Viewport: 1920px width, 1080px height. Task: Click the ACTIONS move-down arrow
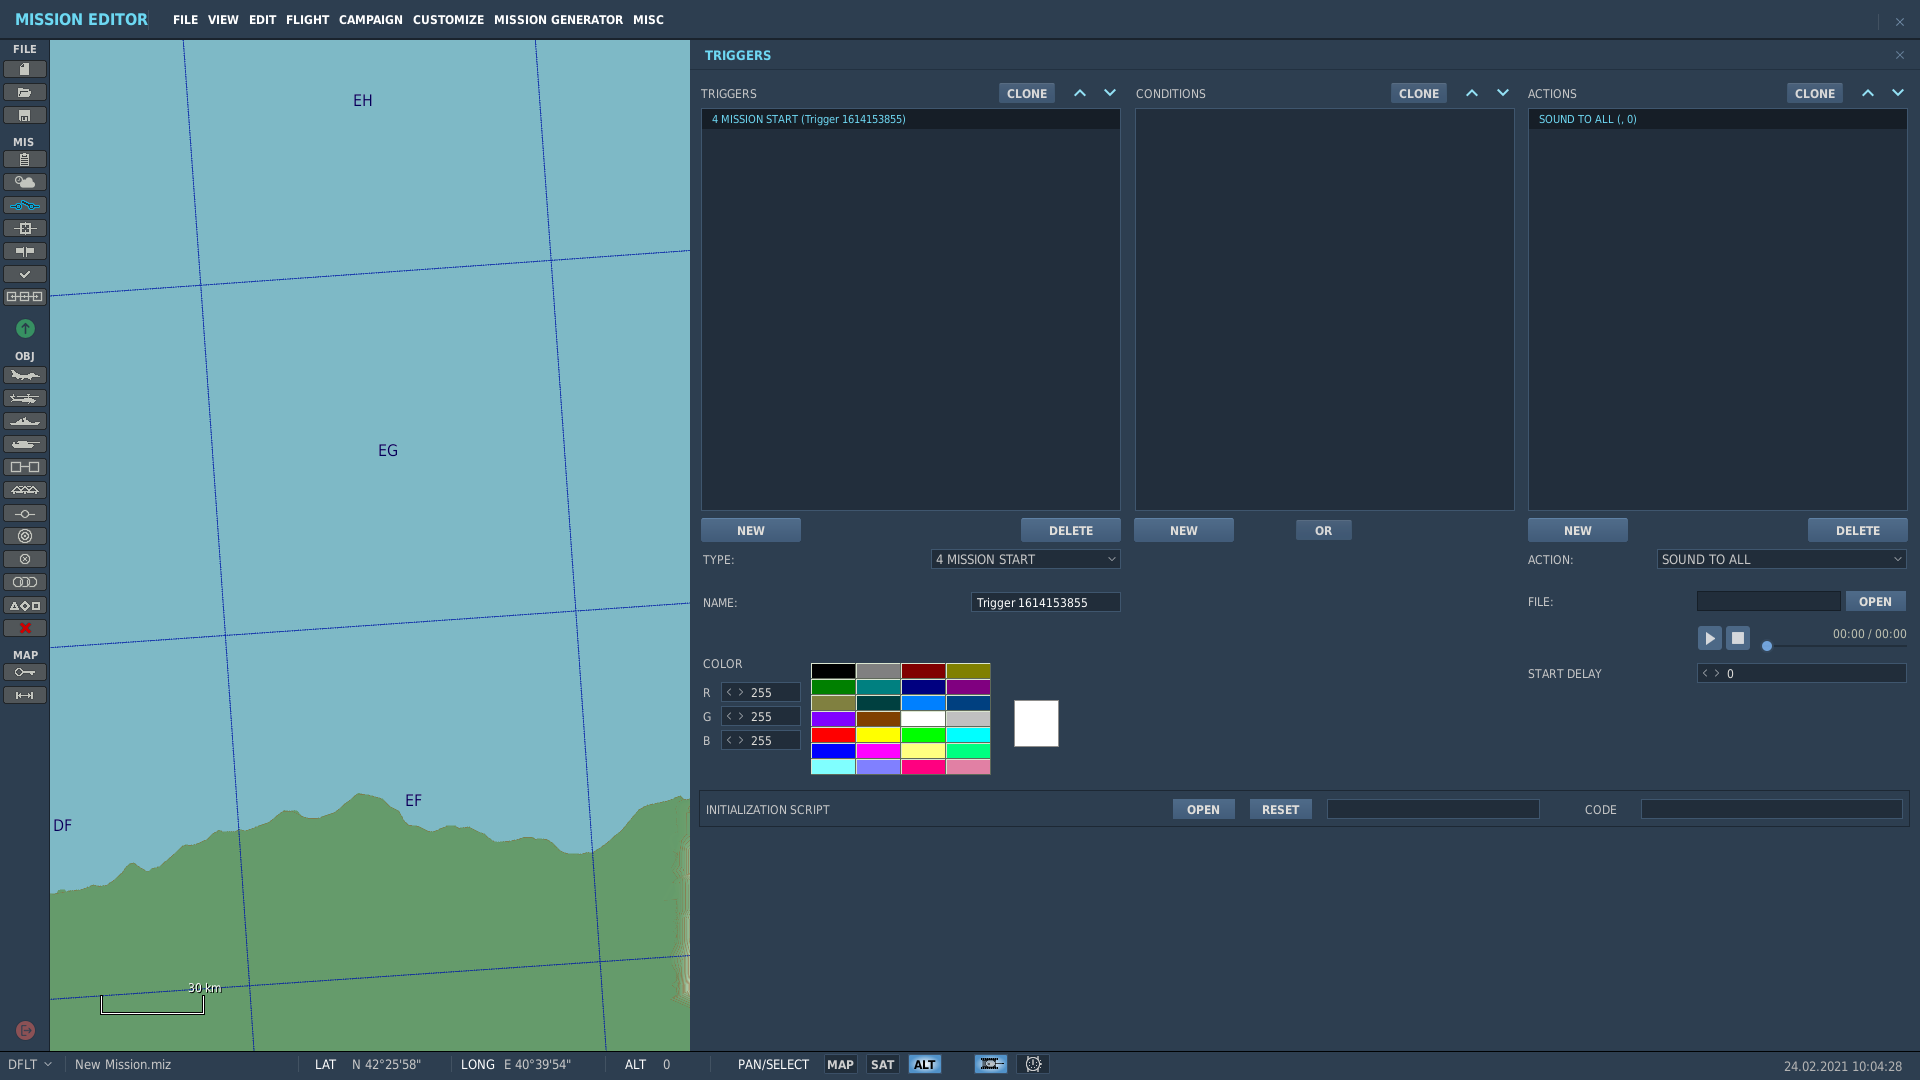1898,93
